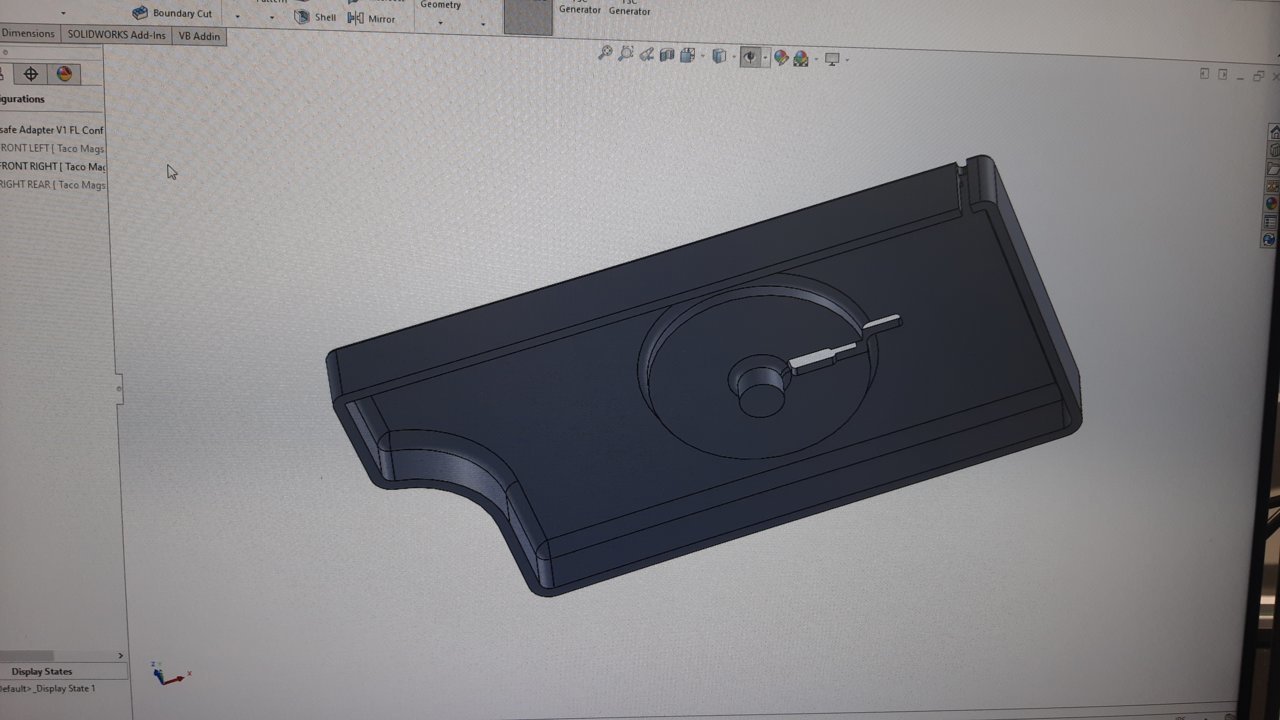Open View Orientation dropdown arrow

coord(703,57)
